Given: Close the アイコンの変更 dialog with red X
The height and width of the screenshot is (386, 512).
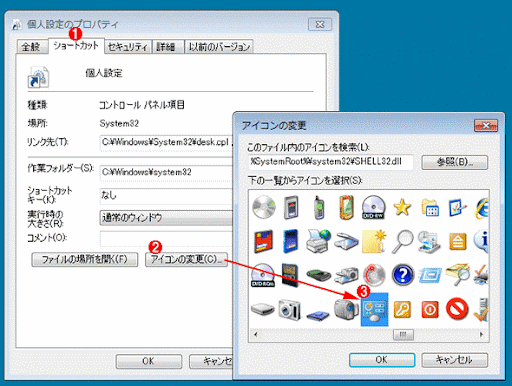Looking at the screenshot, I should tap(486, 126).
